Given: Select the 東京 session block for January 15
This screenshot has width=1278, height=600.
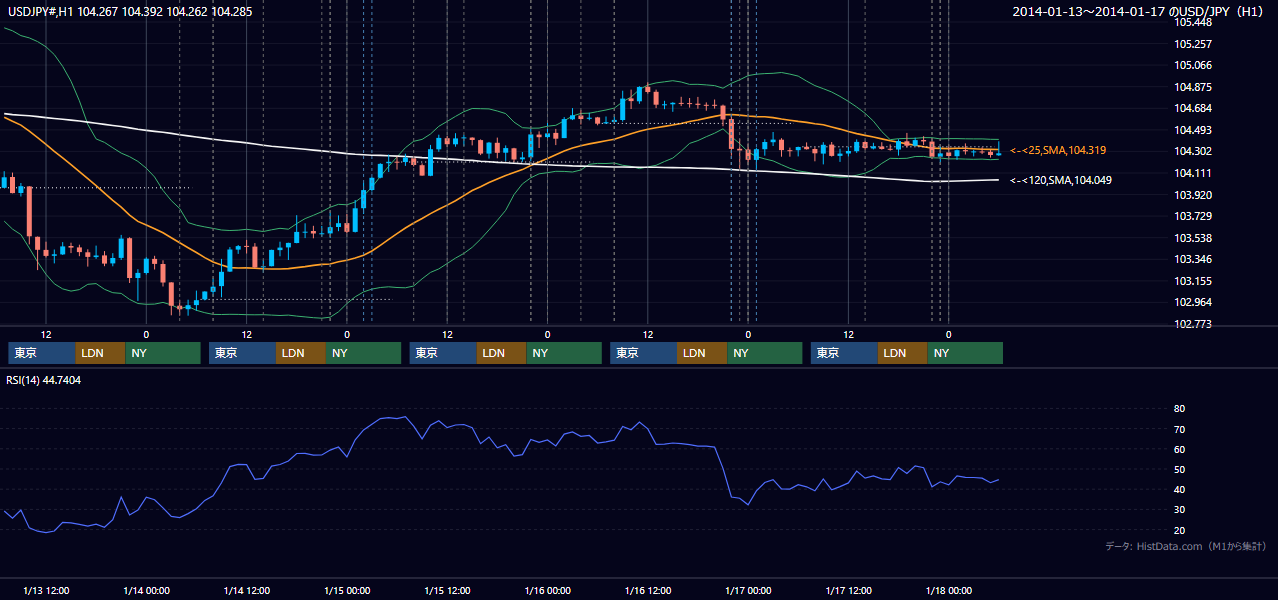Looking at the screenshot, I should point(443,353).
